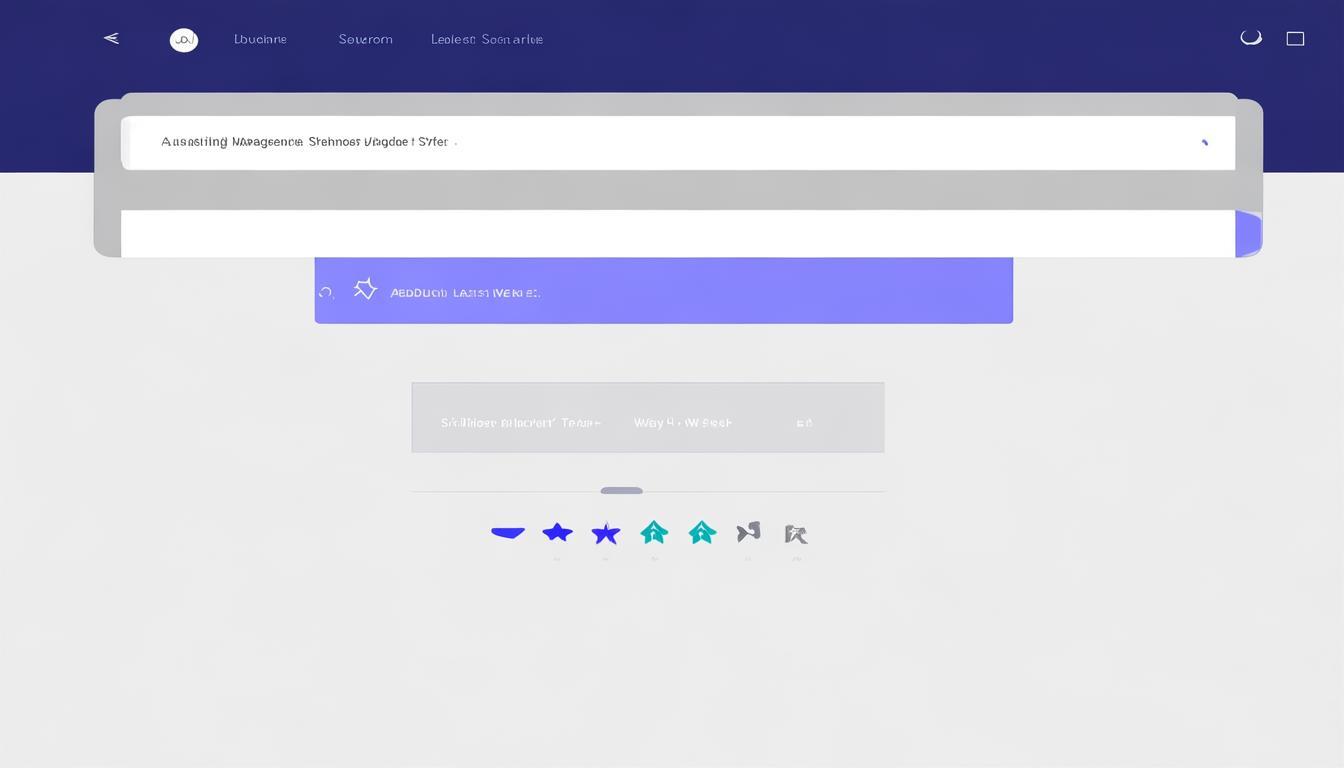
Task: Click the small blue indicator in top white field
Action: point(1204,143)
